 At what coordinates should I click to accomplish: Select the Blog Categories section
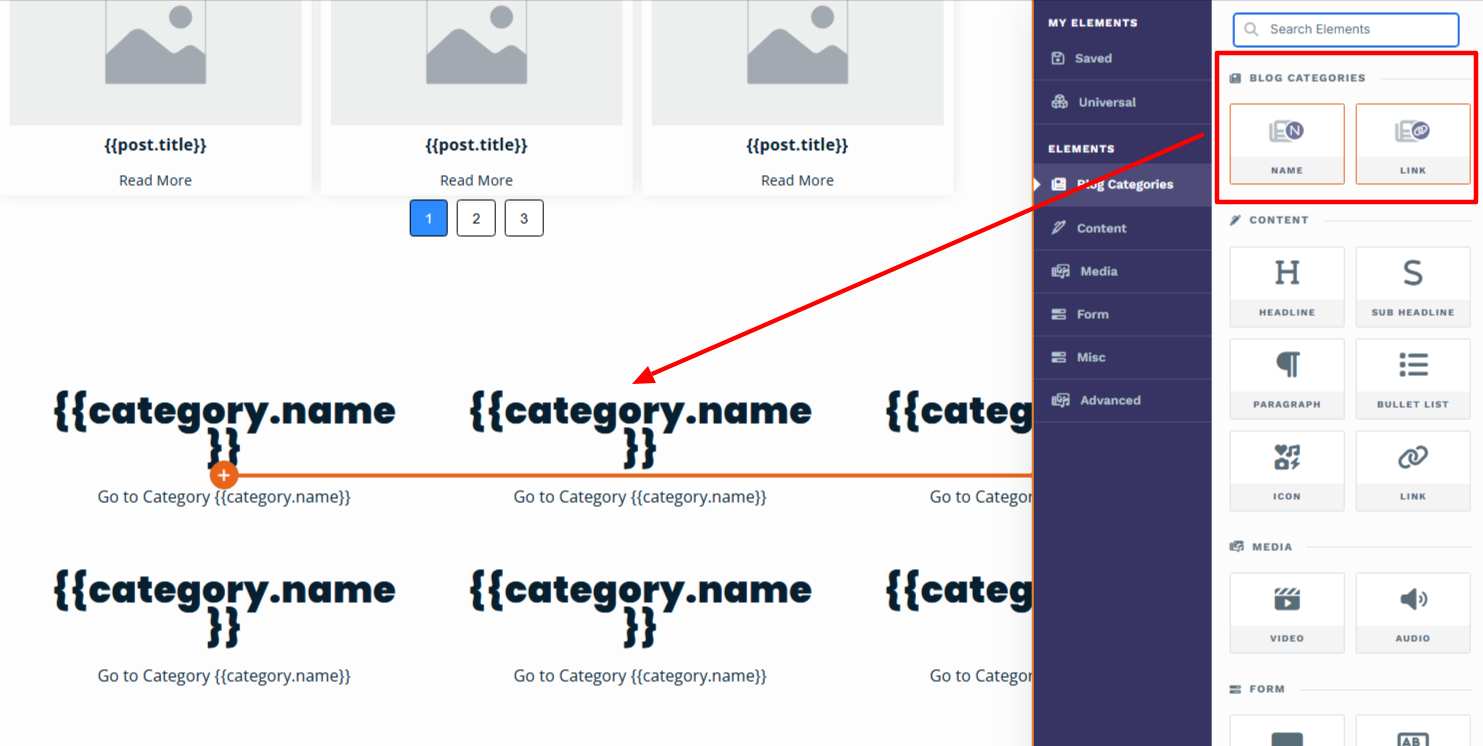(1122, 185)
